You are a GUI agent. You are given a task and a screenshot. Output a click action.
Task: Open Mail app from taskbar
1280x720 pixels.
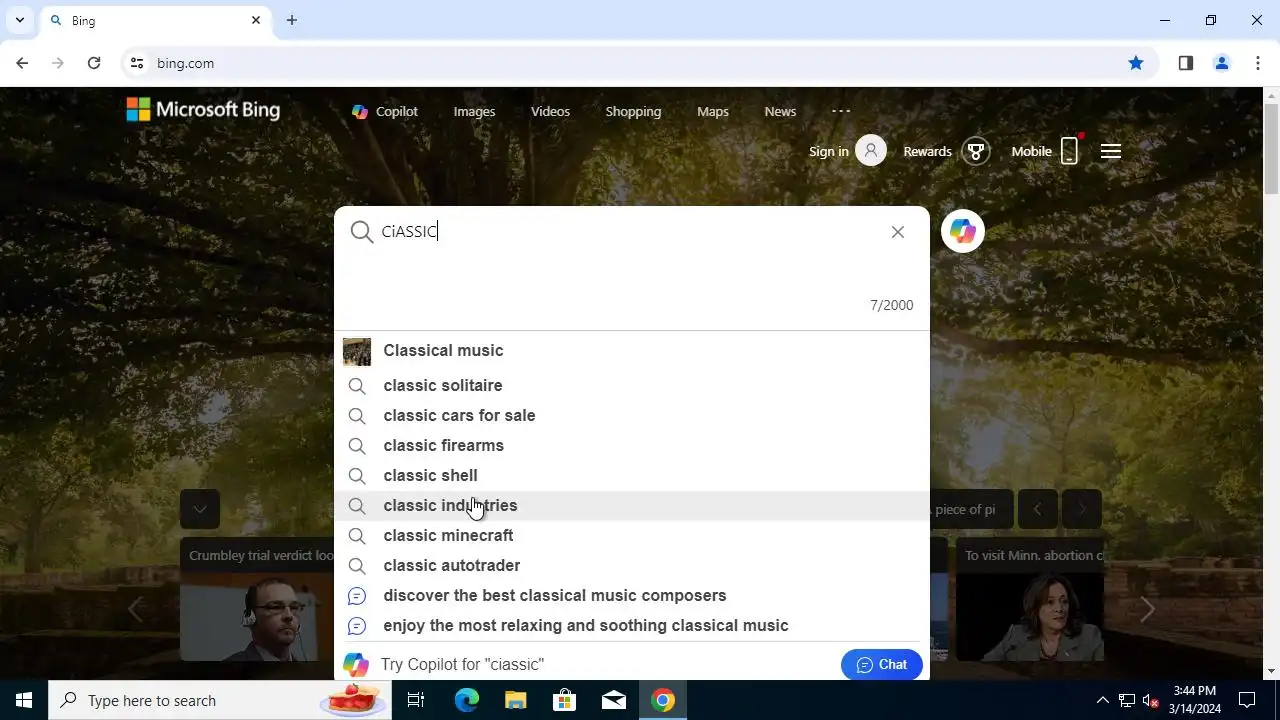click(x=614, y=700)
